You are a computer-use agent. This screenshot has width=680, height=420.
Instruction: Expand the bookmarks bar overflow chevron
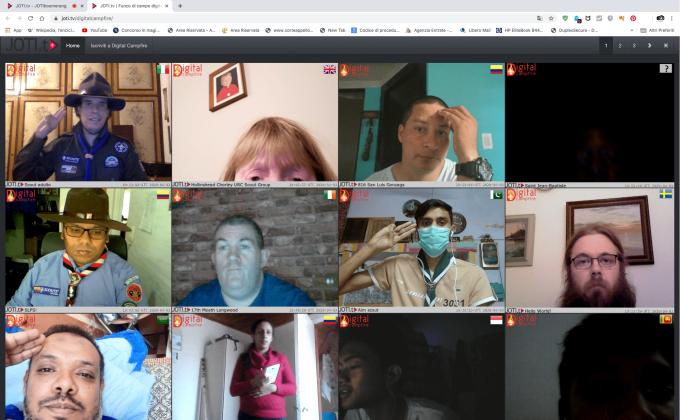(x=631, y=30)
